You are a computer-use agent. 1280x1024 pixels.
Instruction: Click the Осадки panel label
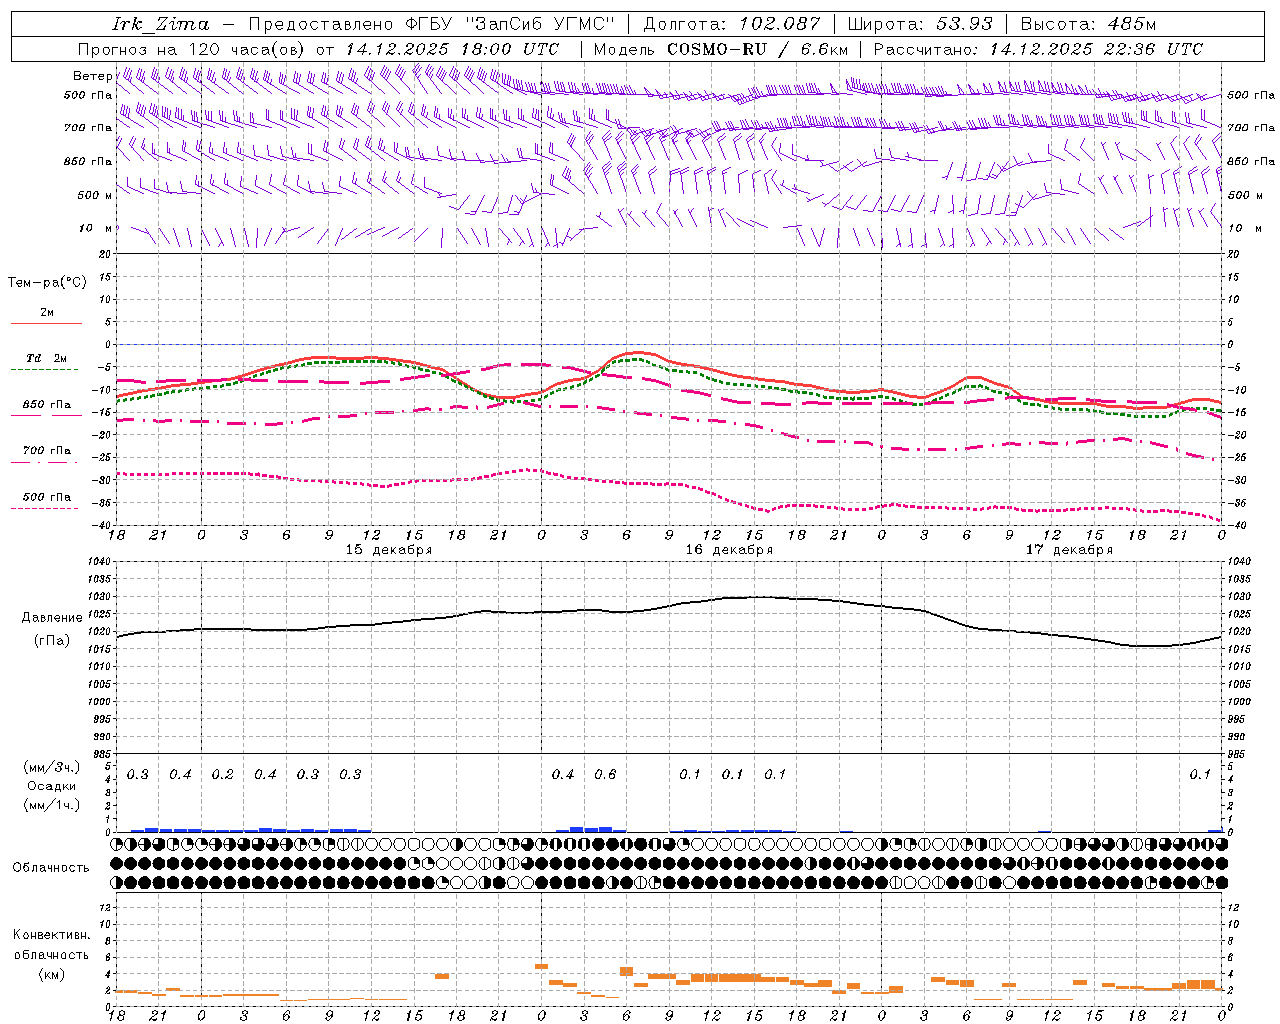click(x=52, y=786)
